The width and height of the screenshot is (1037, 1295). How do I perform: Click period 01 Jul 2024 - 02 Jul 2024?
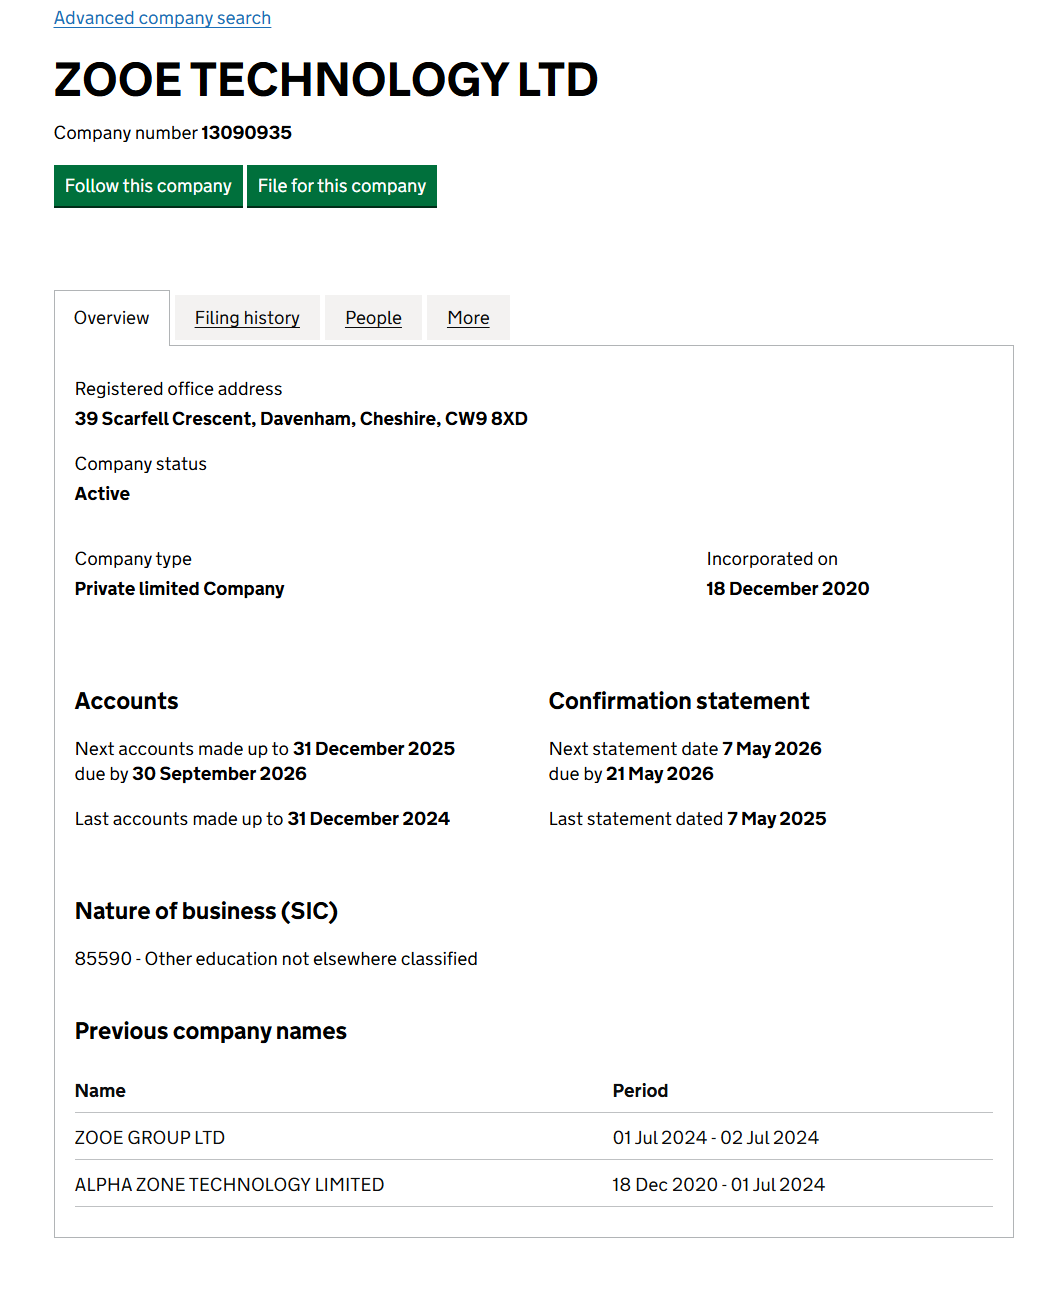[x=716, y=1138]
